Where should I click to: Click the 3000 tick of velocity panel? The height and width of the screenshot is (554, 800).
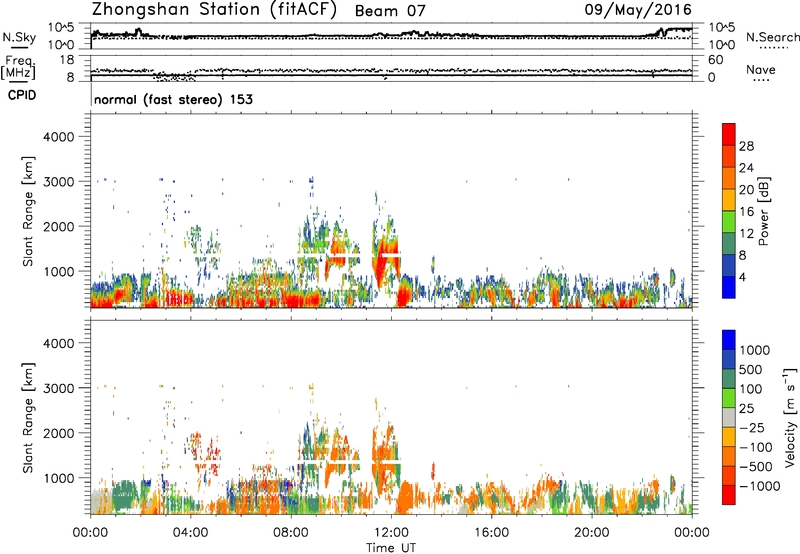pos(59,388)
